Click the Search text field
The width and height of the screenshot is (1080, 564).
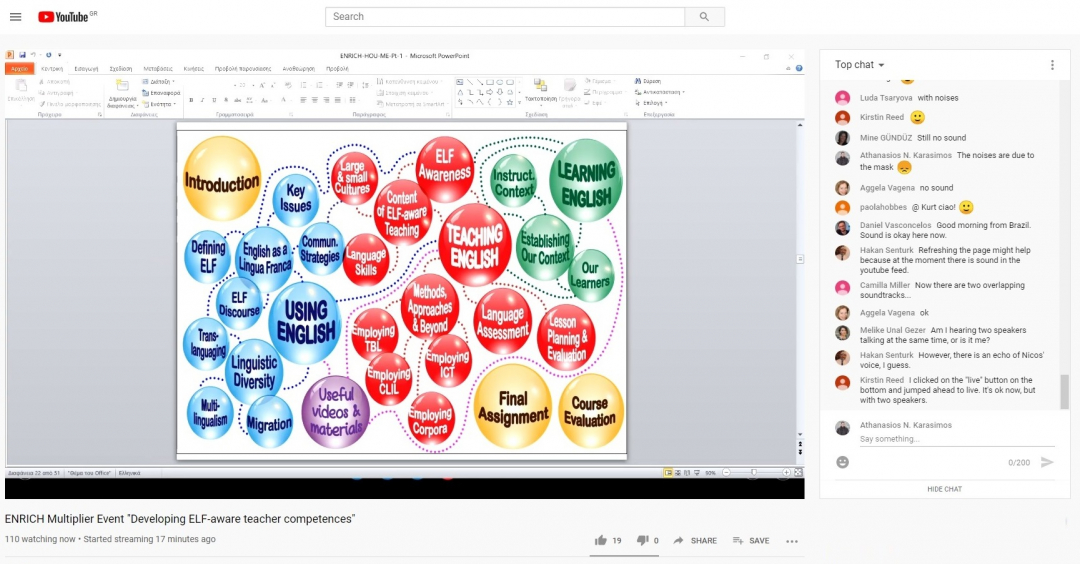tap(505, 17)
